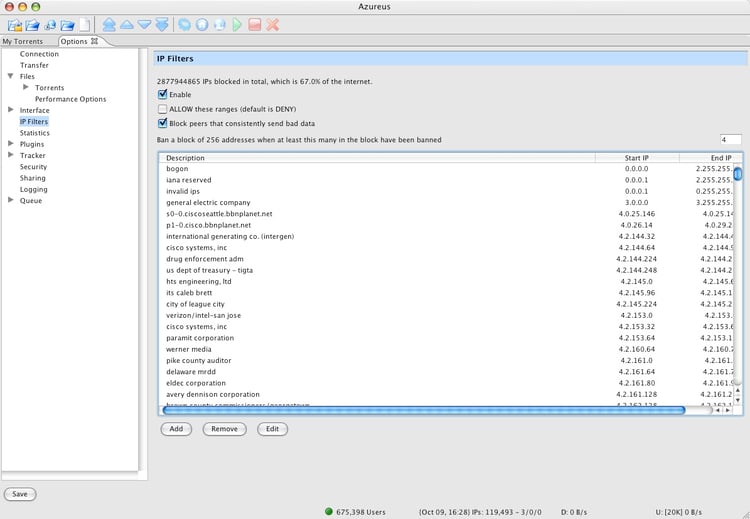Expand the Tracker tree node

11,155
